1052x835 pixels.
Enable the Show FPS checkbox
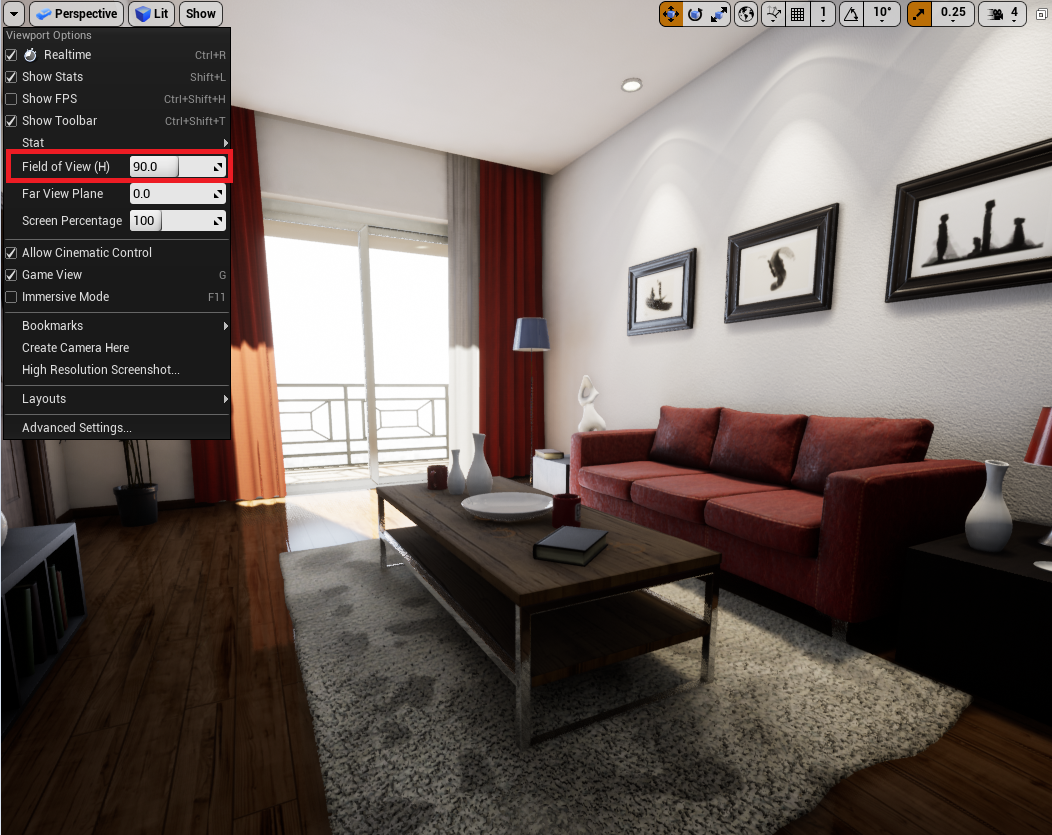click(11, 99)
